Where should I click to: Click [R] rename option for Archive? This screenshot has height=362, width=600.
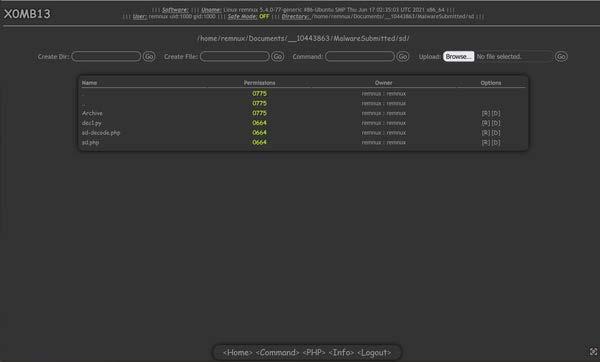tap(486, 113)
